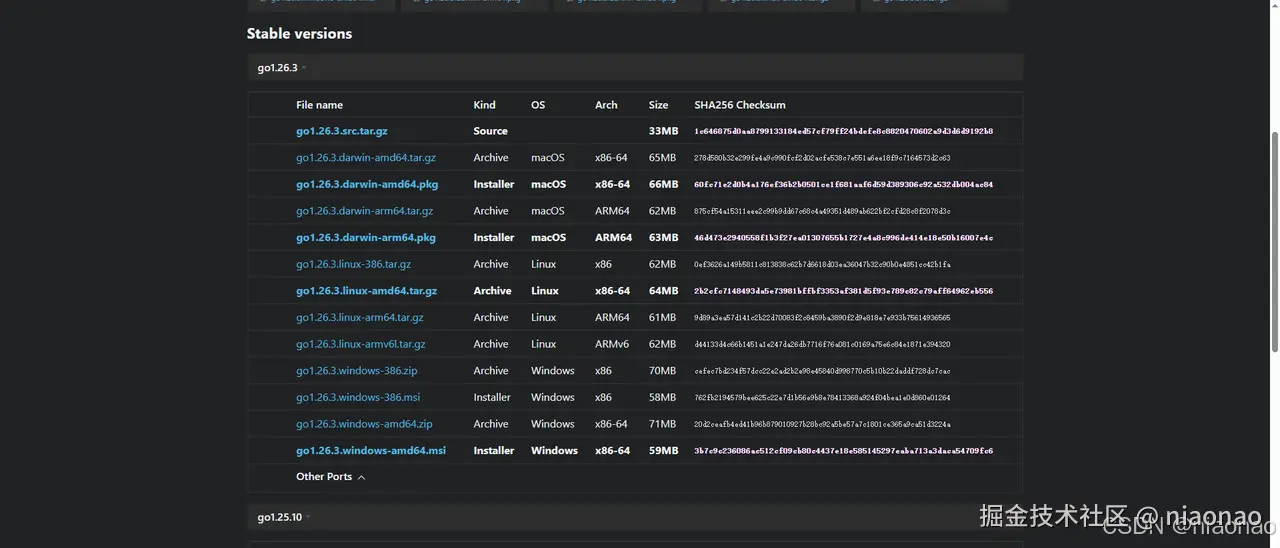Image resolution: width=1280 pixels, height=548 pixels.
Task: Download go1.26.3.darwin-amd64.pkg installer
Action: 367,184
